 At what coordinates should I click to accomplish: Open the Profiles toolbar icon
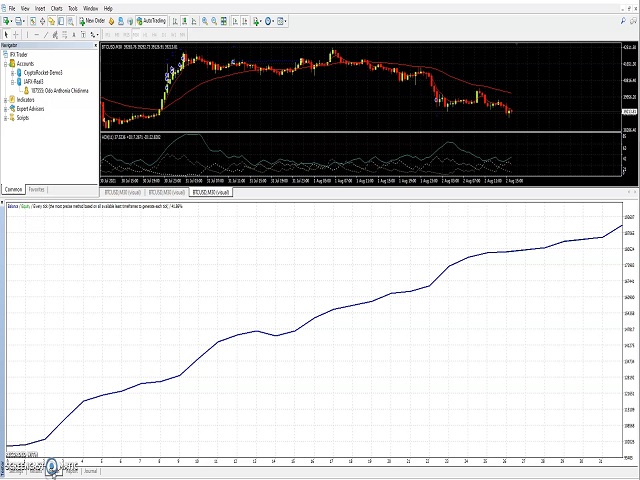pyautogui.click(x=18, y=21)
